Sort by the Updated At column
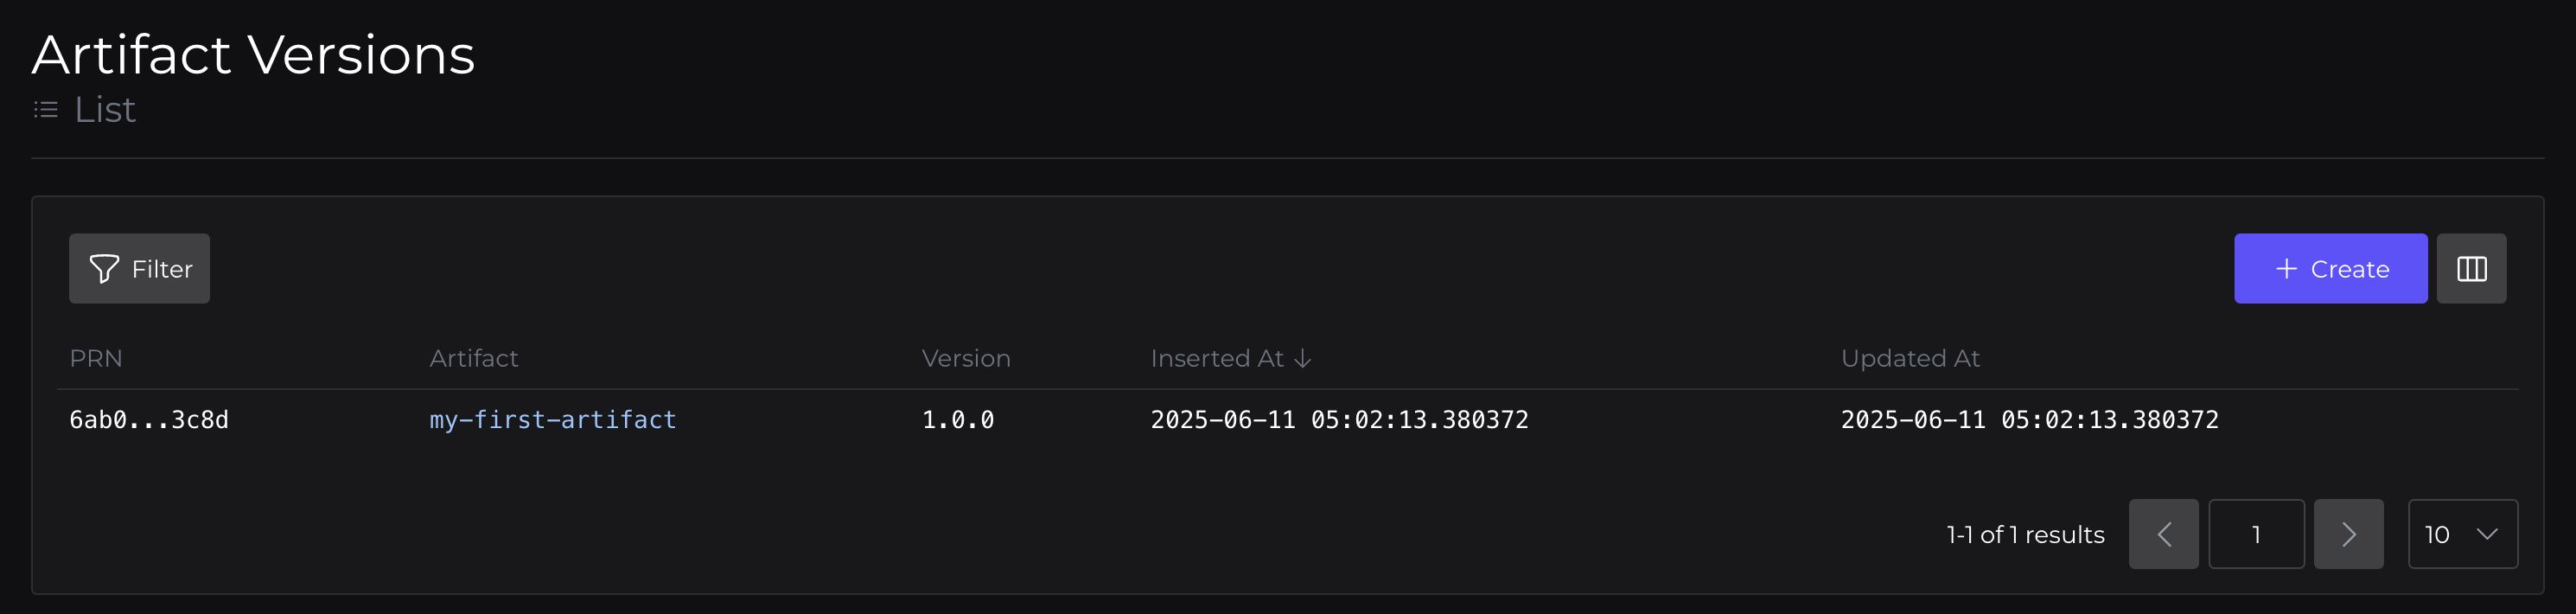2576x614 pixels. [x=1909, y=359]
